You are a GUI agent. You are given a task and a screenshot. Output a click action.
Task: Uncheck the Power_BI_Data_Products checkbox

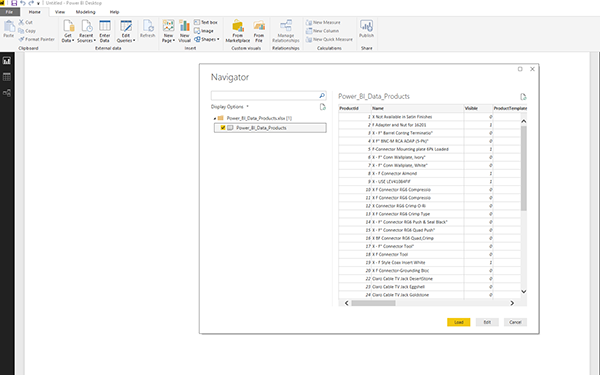223,128
